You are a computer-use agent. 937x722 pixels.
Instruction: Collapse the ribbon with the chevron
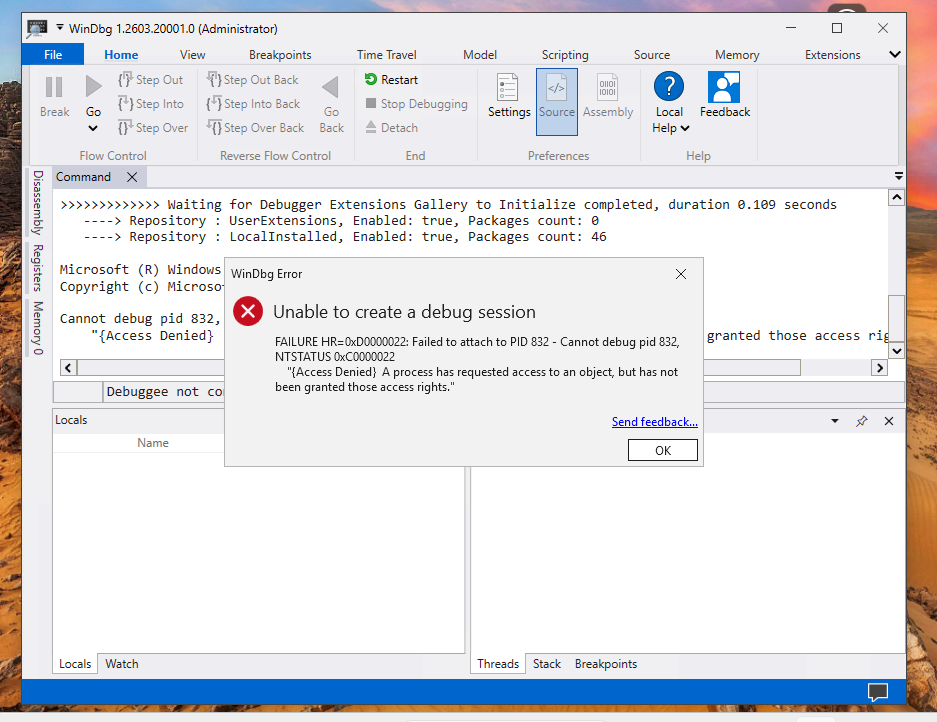(895, 54)
